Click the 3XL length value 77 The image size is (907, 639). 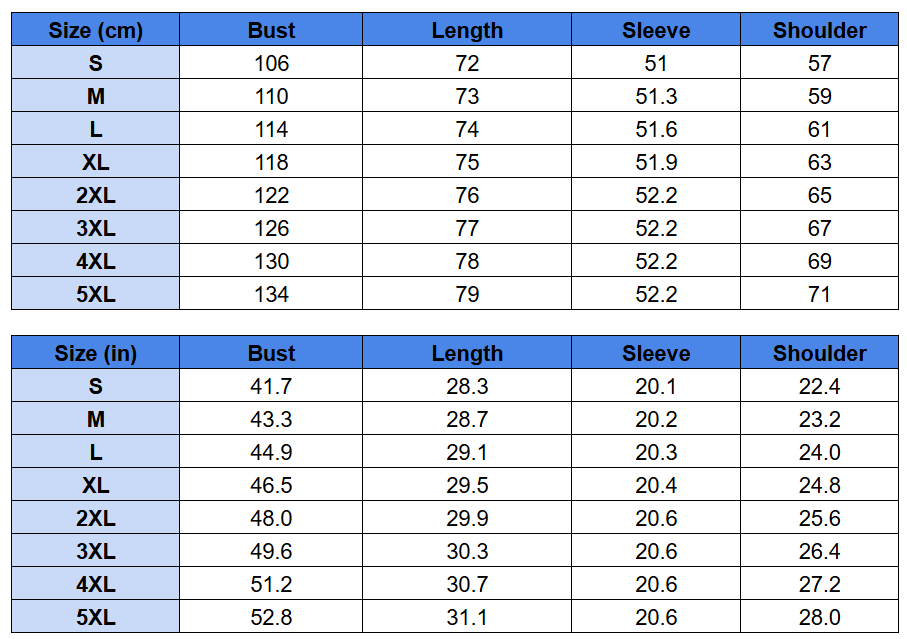(x=467, y=228)
